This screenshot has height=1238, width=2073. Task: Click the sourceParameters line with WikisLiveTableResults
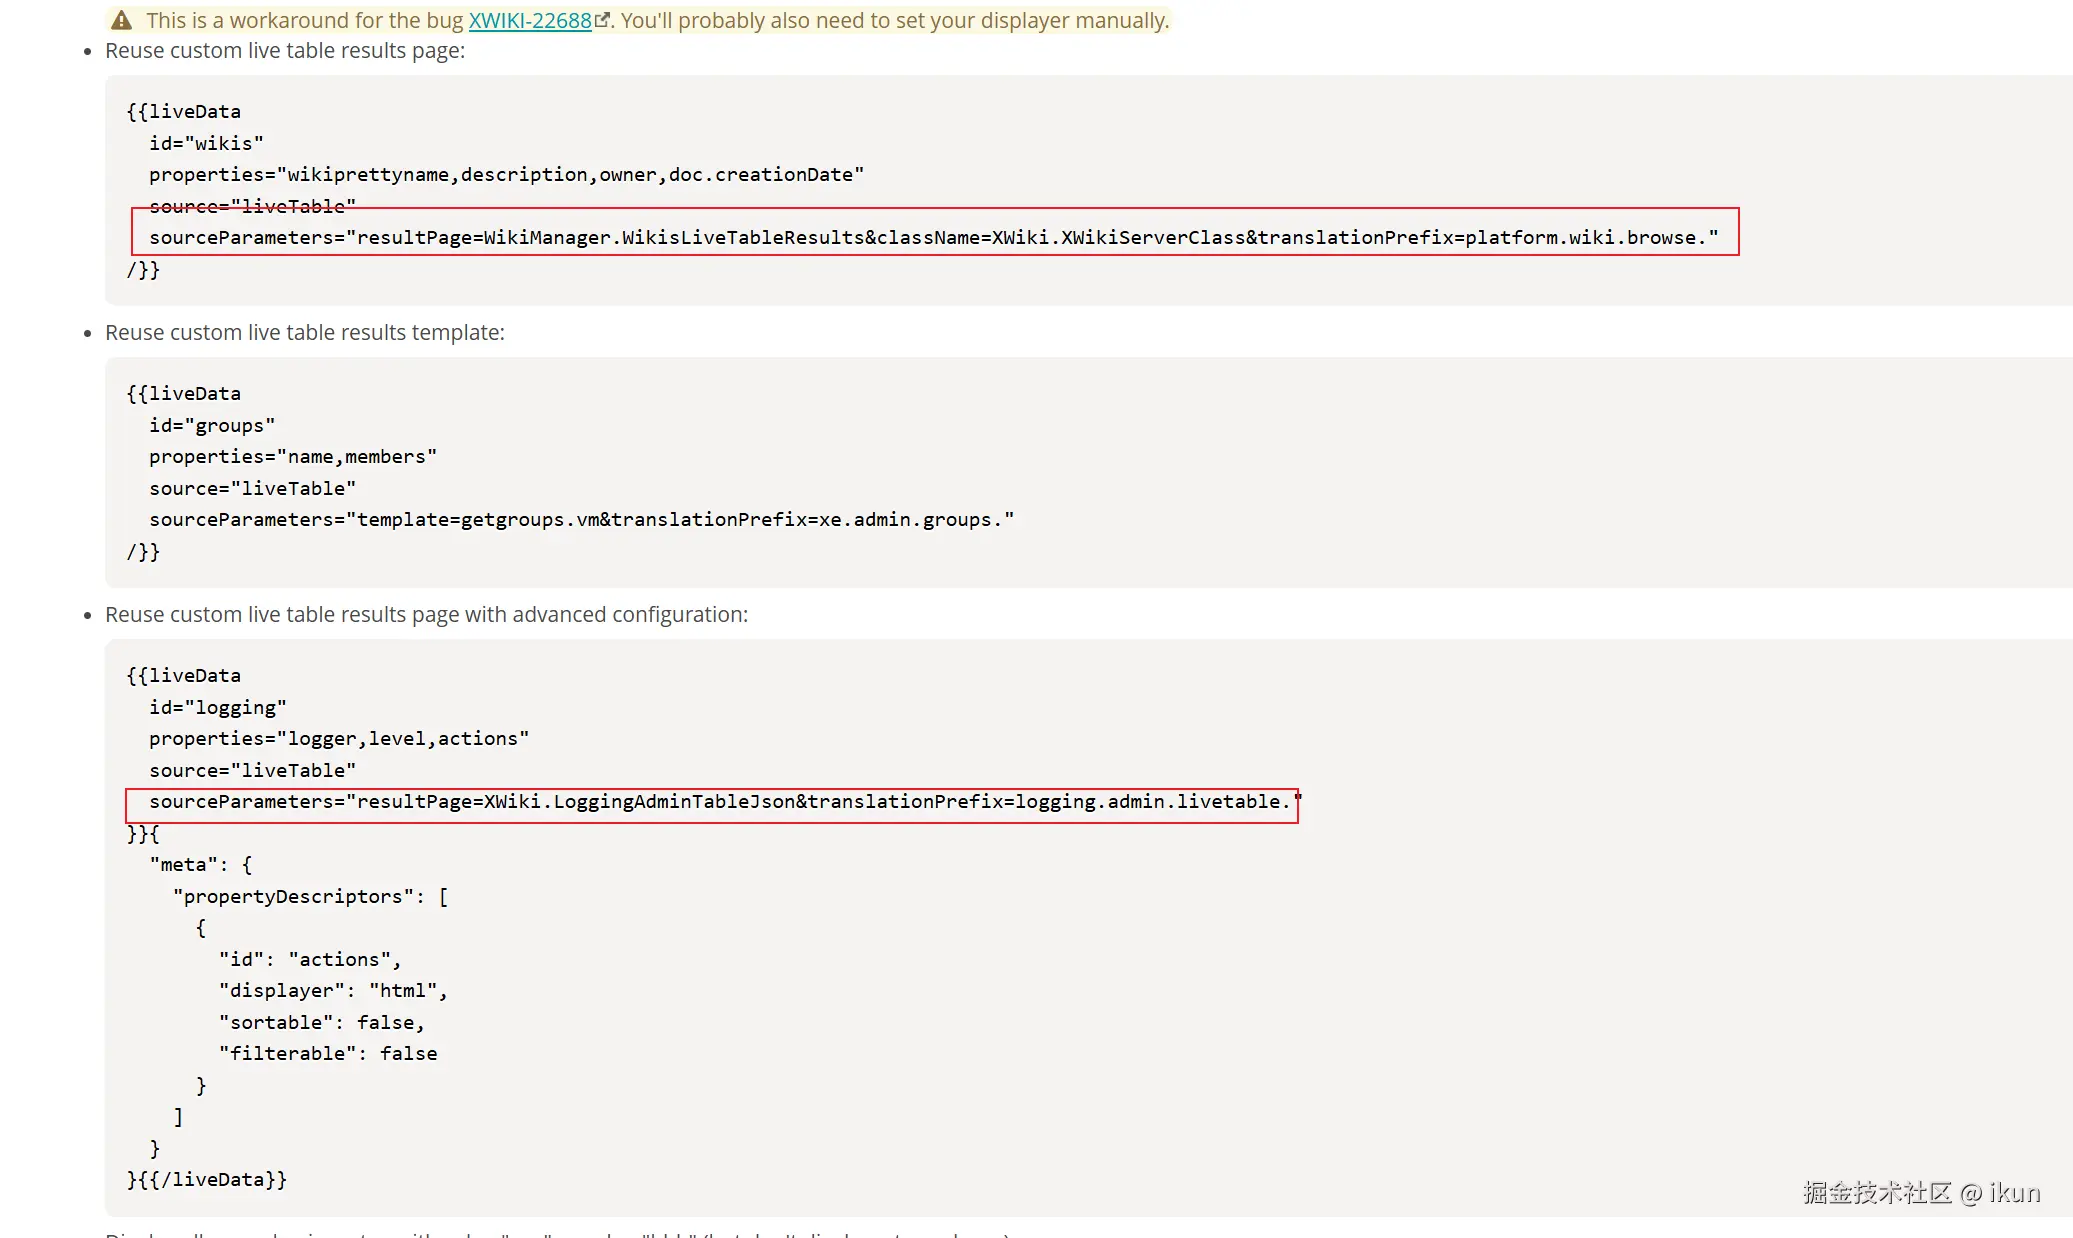pyautogui.click(x=933, y=238)
